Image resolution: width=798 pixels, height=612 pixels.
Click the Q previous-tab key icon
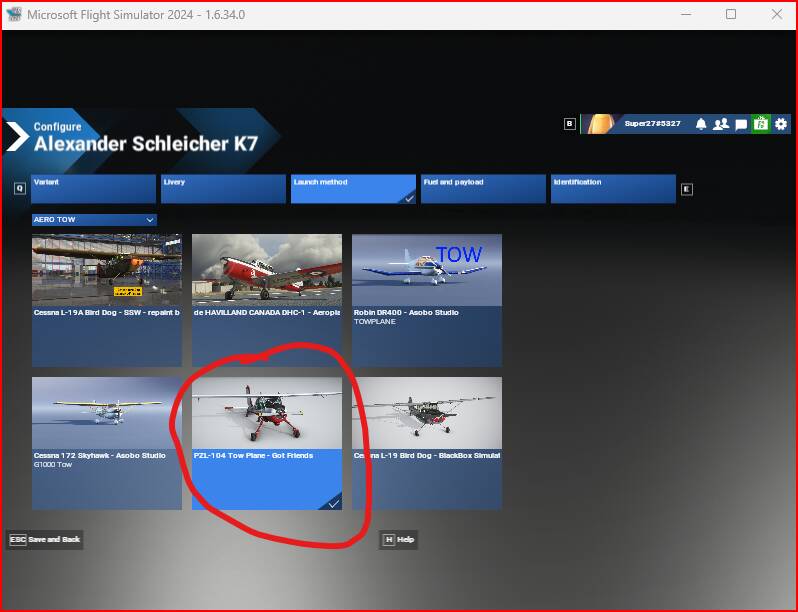pos(20,189)
